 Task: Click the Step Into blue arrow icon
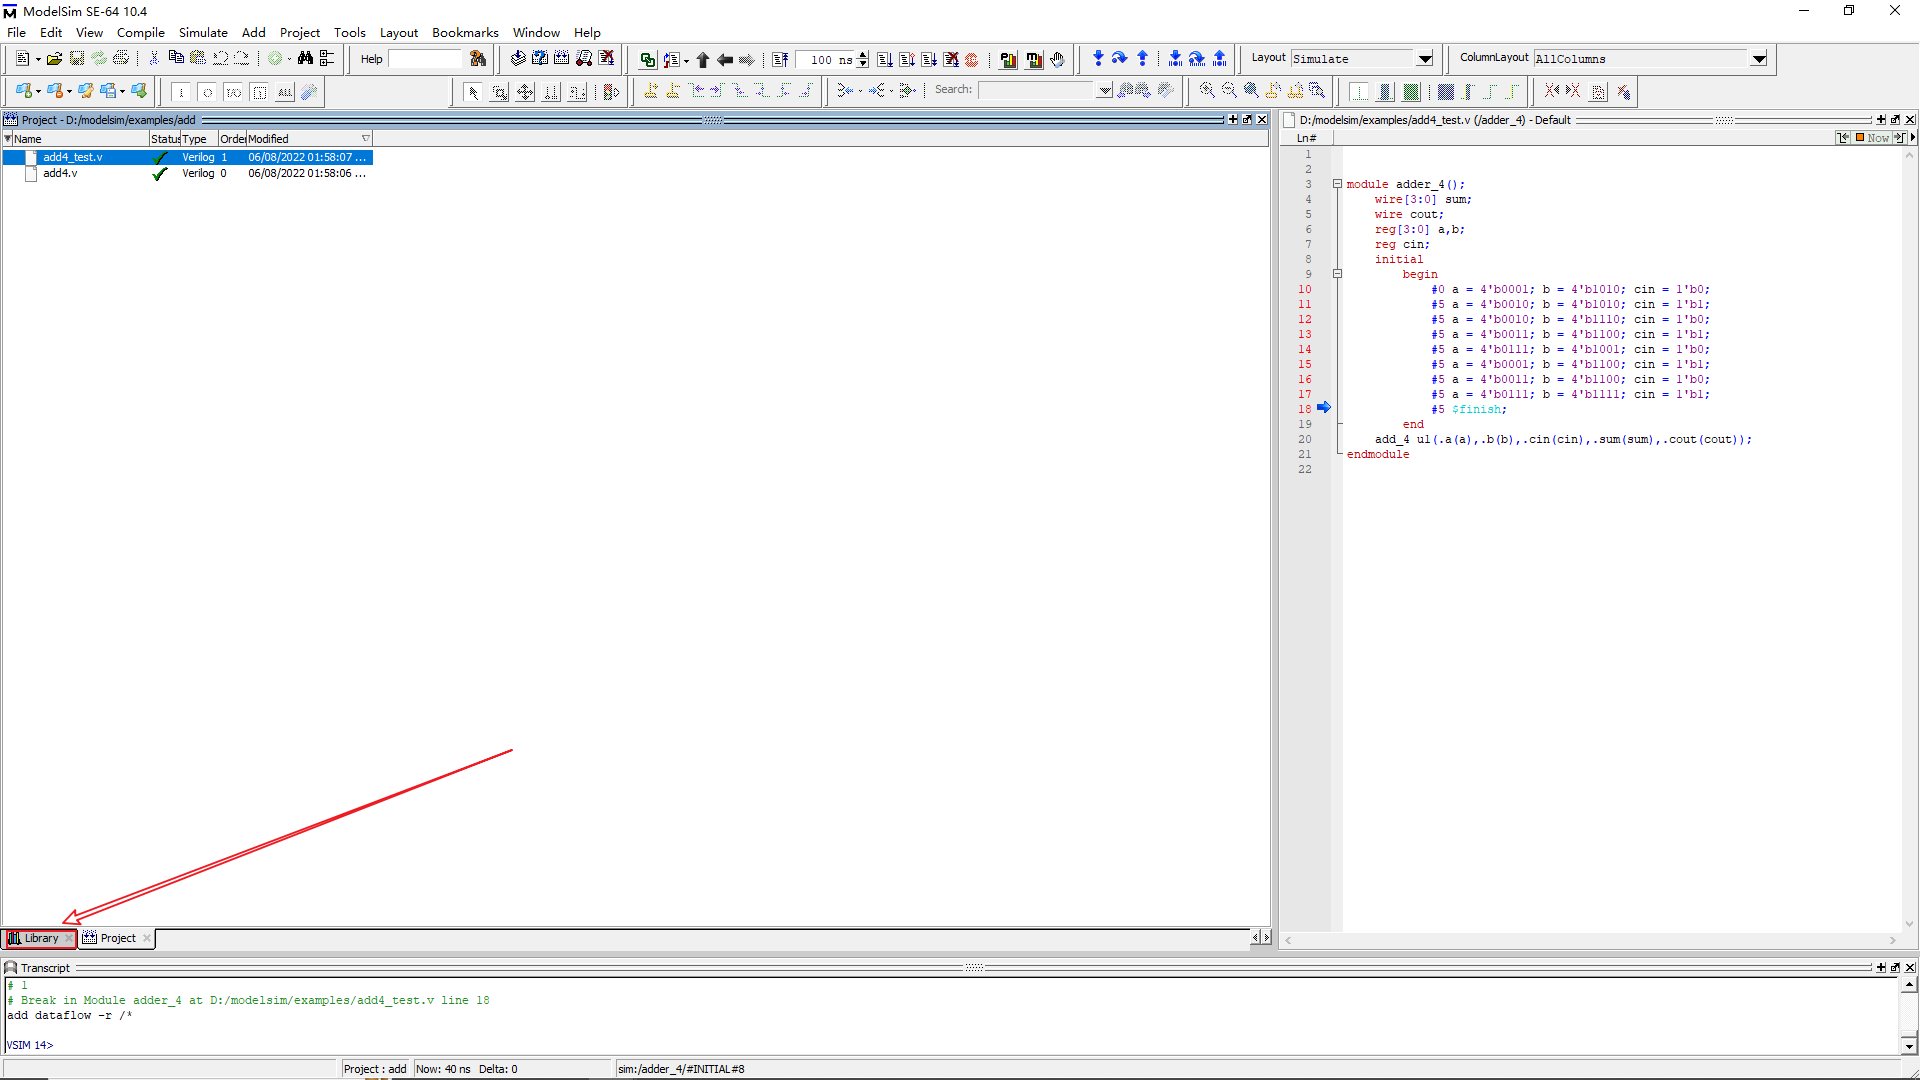pyautogui.click(x=1098, y=59)
